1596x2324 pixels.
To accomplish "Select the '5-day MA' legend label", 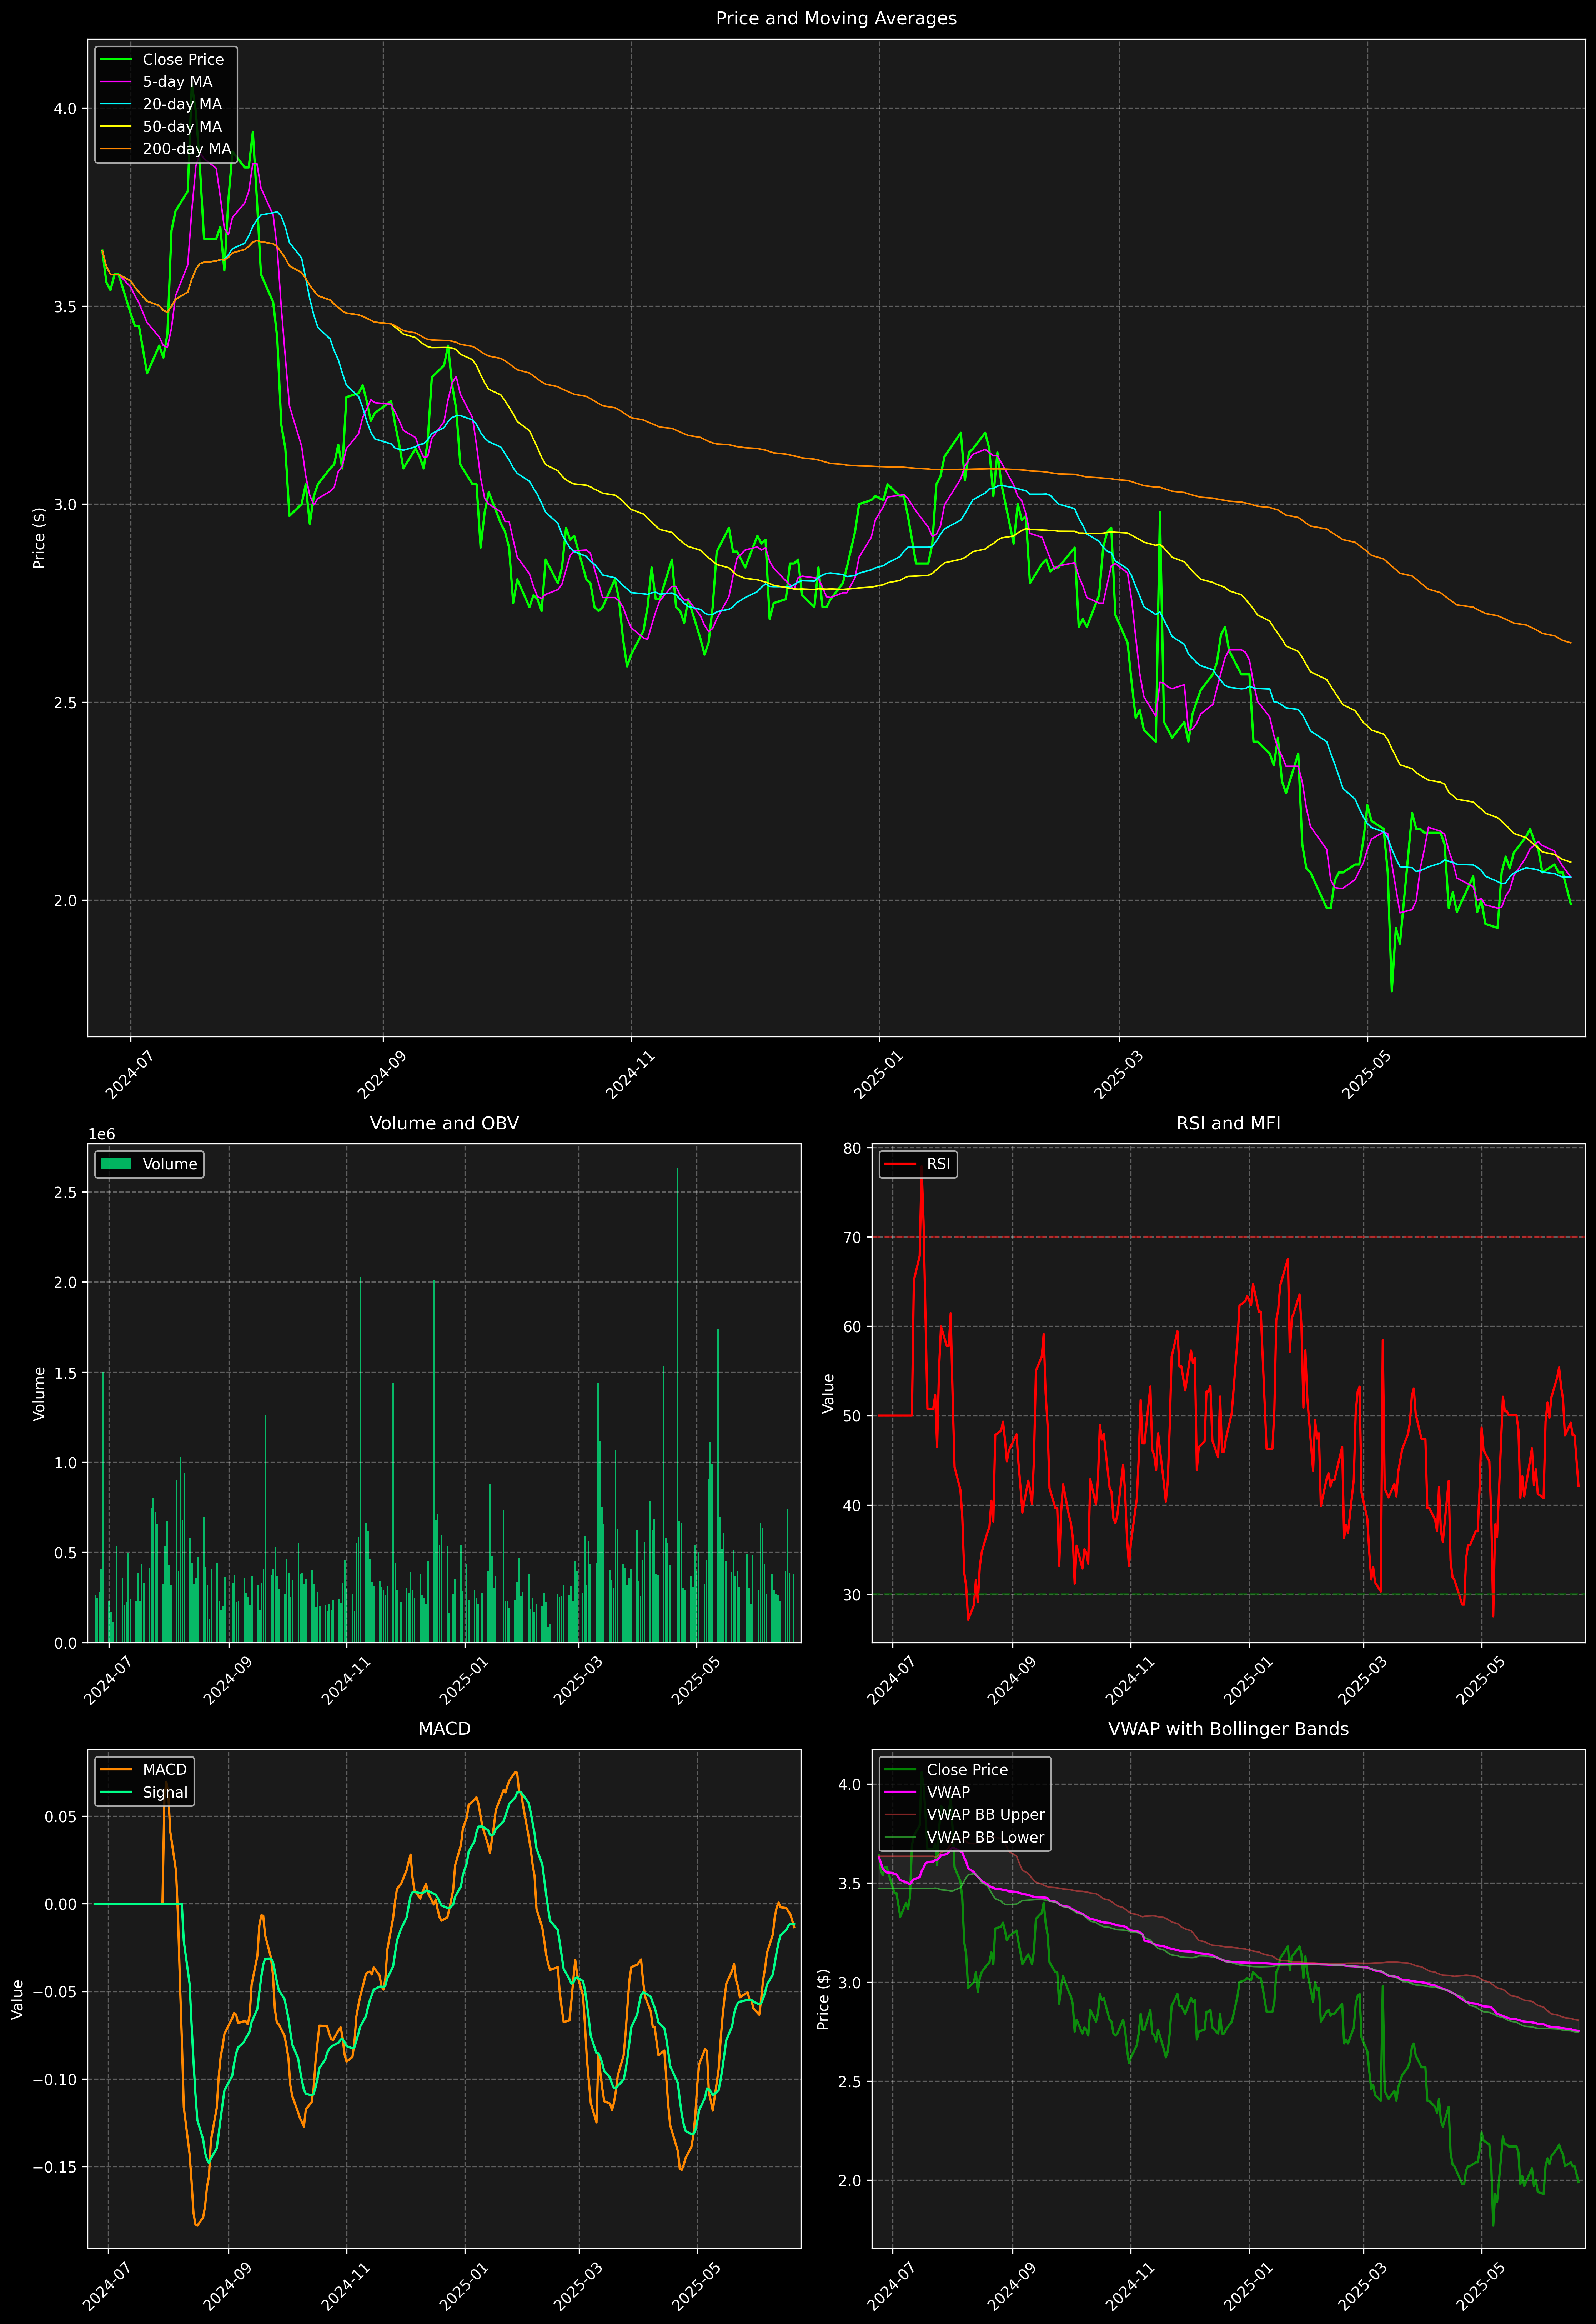I will tap(177, 82).
